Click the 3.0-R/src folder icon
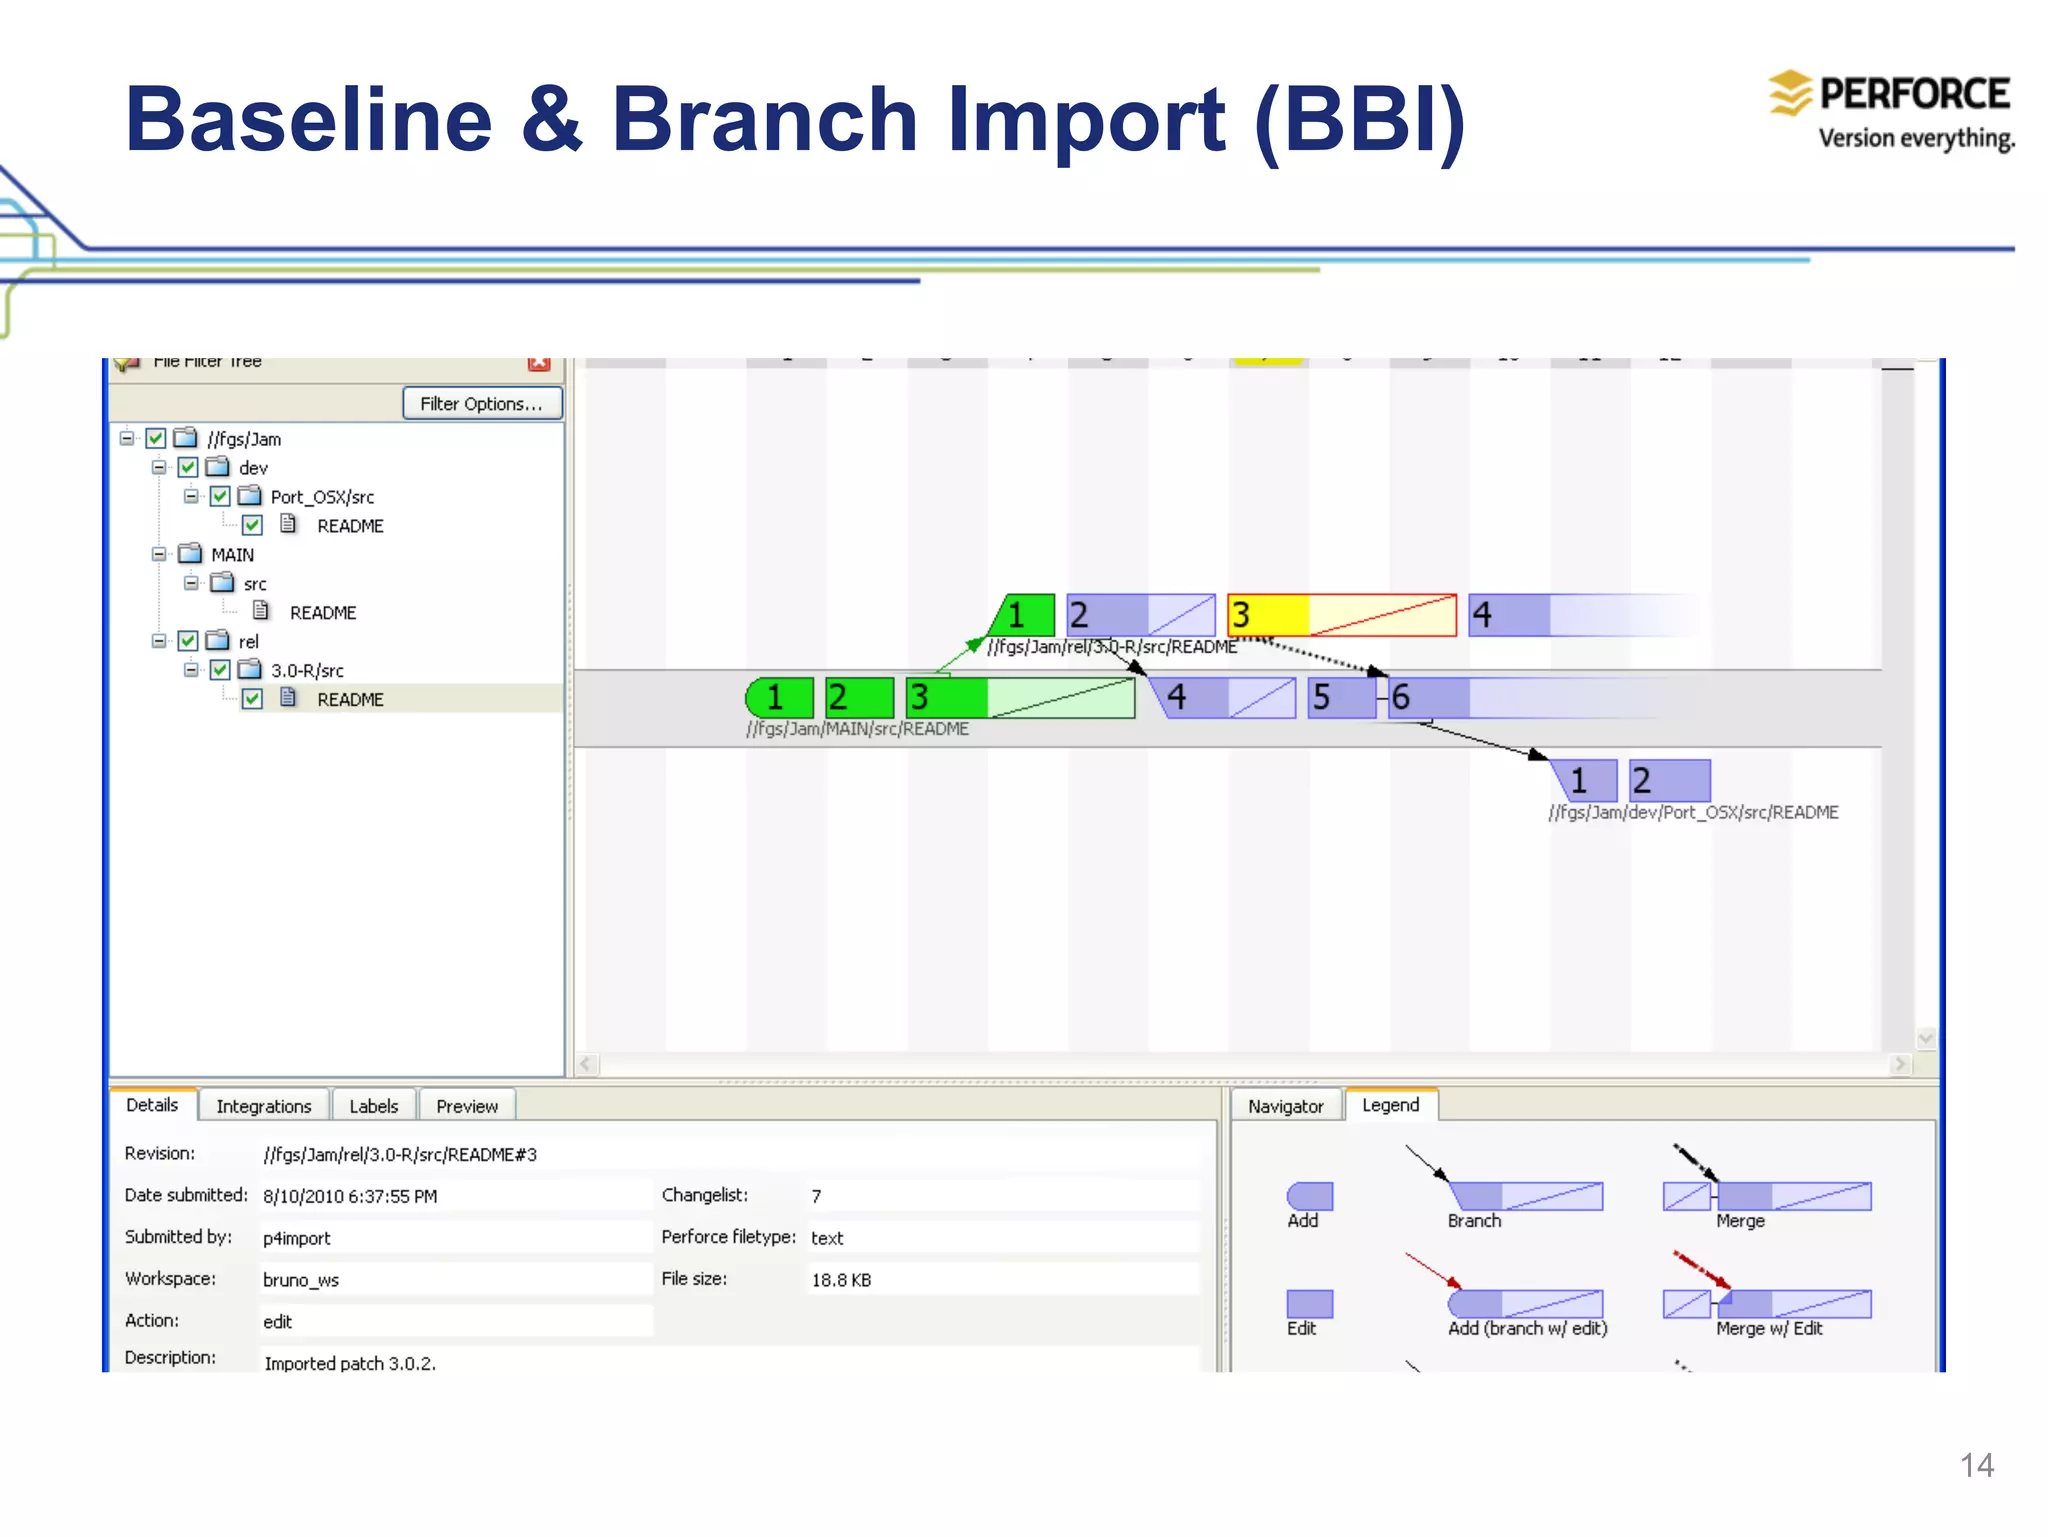 pos(250,670)
